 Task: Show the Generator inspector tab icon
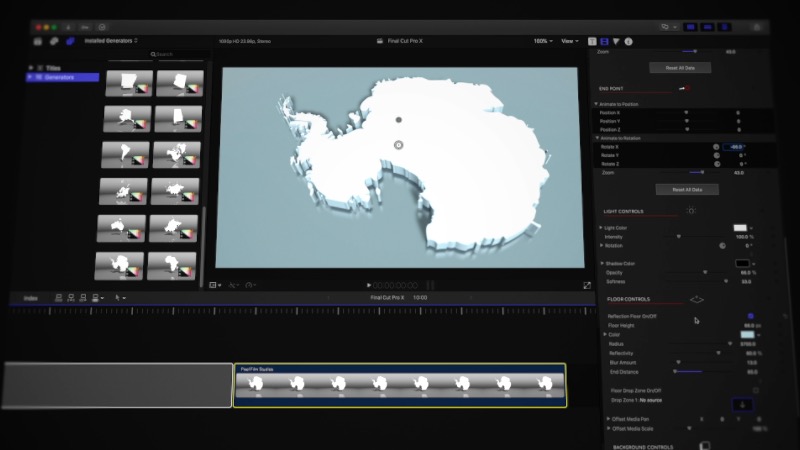(x=592, y=41)
